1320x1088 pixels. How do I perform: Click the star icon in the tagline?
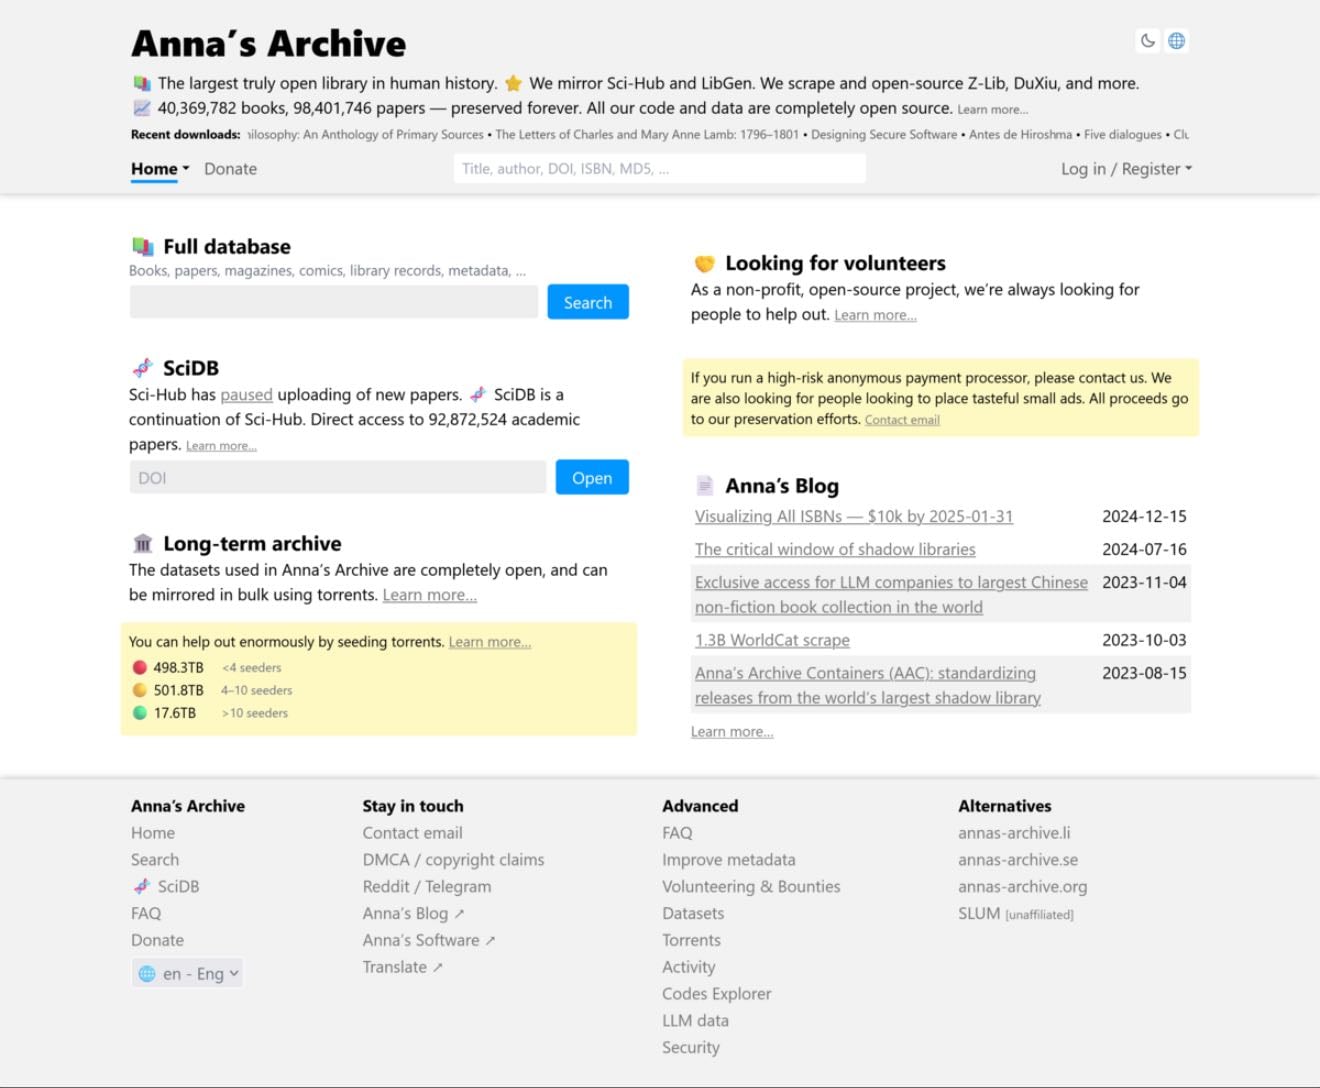coord(513,84)
